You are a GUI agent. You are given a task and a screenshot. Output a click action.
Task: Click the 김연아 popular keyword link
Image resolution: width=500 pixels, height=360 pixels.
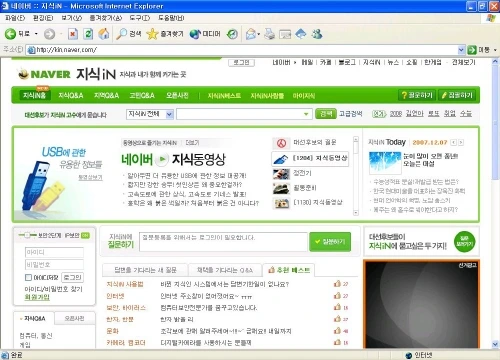click(414, 114)
